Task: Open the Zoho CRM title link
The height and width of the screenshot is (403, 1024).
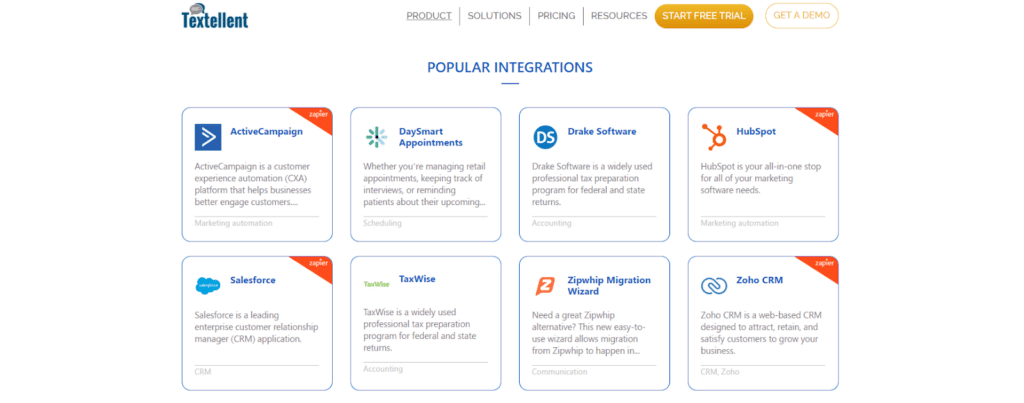Action: [x=760, y=280]
